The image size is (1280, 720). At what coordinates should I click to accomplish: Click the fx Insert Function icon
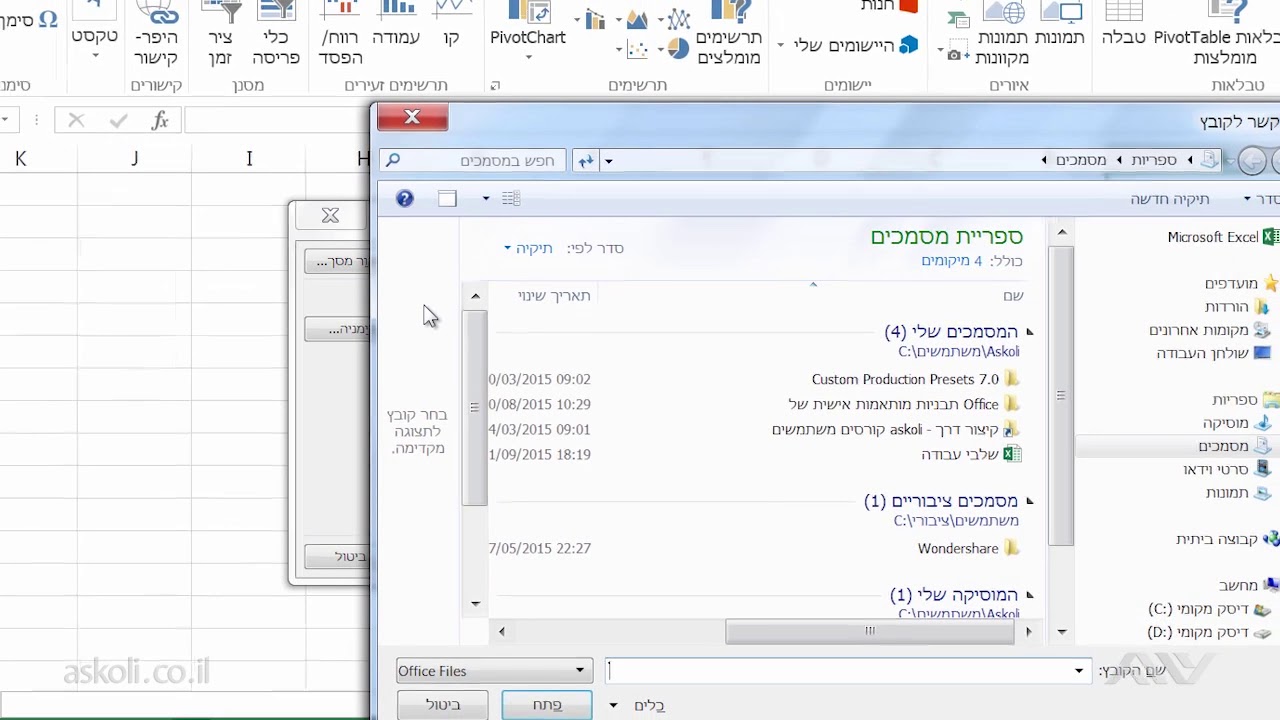coord(160,121)
